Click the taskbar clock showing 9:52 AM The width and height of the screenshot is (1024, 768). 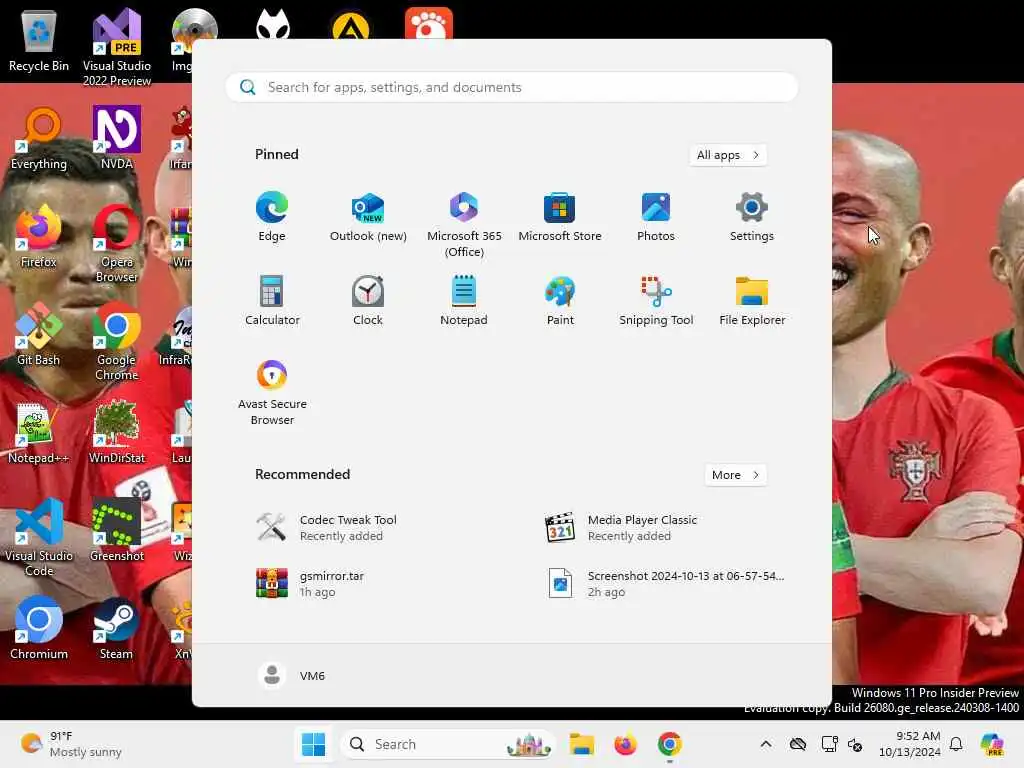click(x=909, y=744)
